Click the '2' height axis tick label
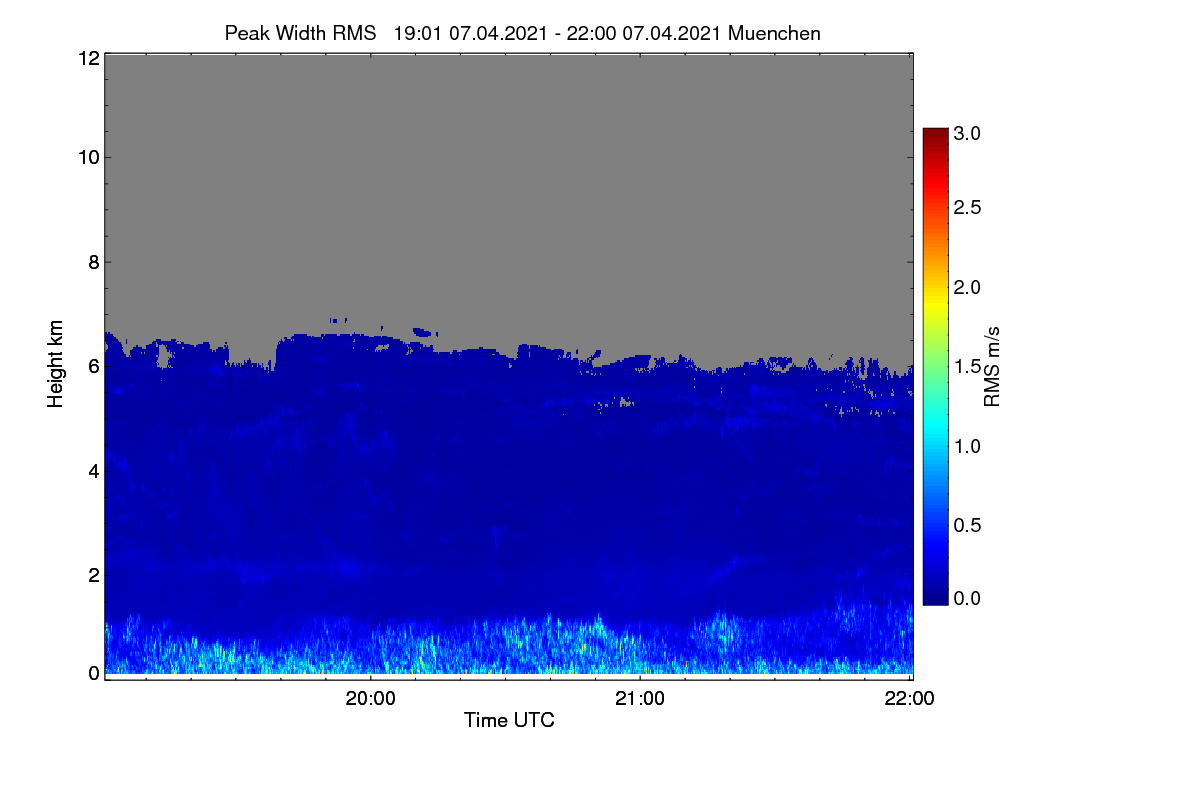1200x800 pixels. tap(92, 574)
